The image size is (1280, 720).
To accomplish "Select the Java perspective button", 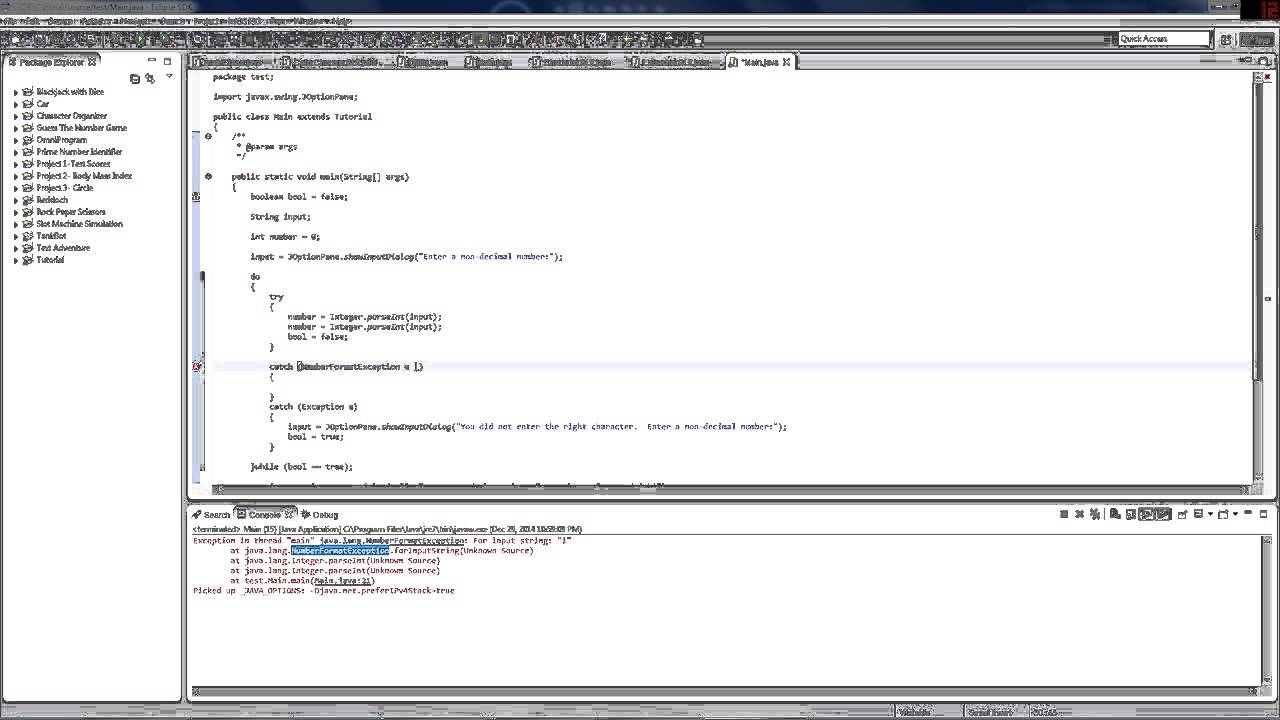I will tap(1256, 39).
